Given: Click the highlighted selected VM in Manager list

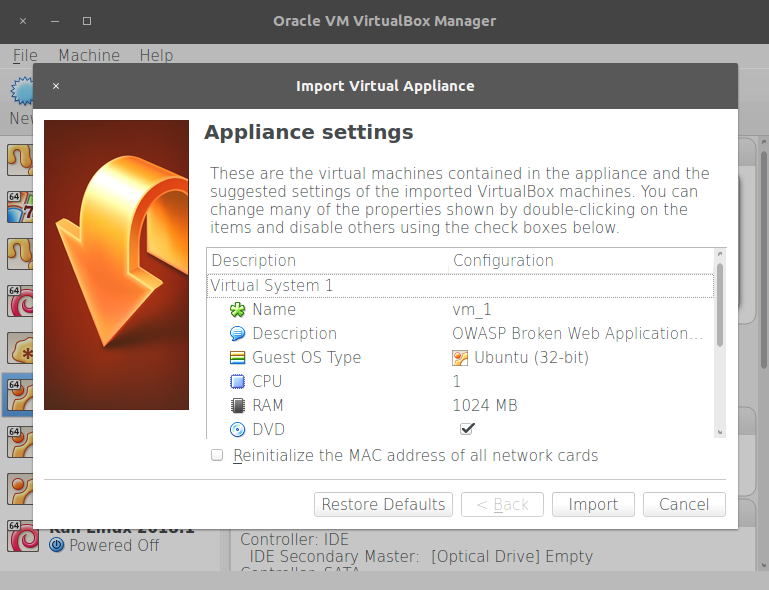Looking at the screenshot, I should (x=18, y=395).
